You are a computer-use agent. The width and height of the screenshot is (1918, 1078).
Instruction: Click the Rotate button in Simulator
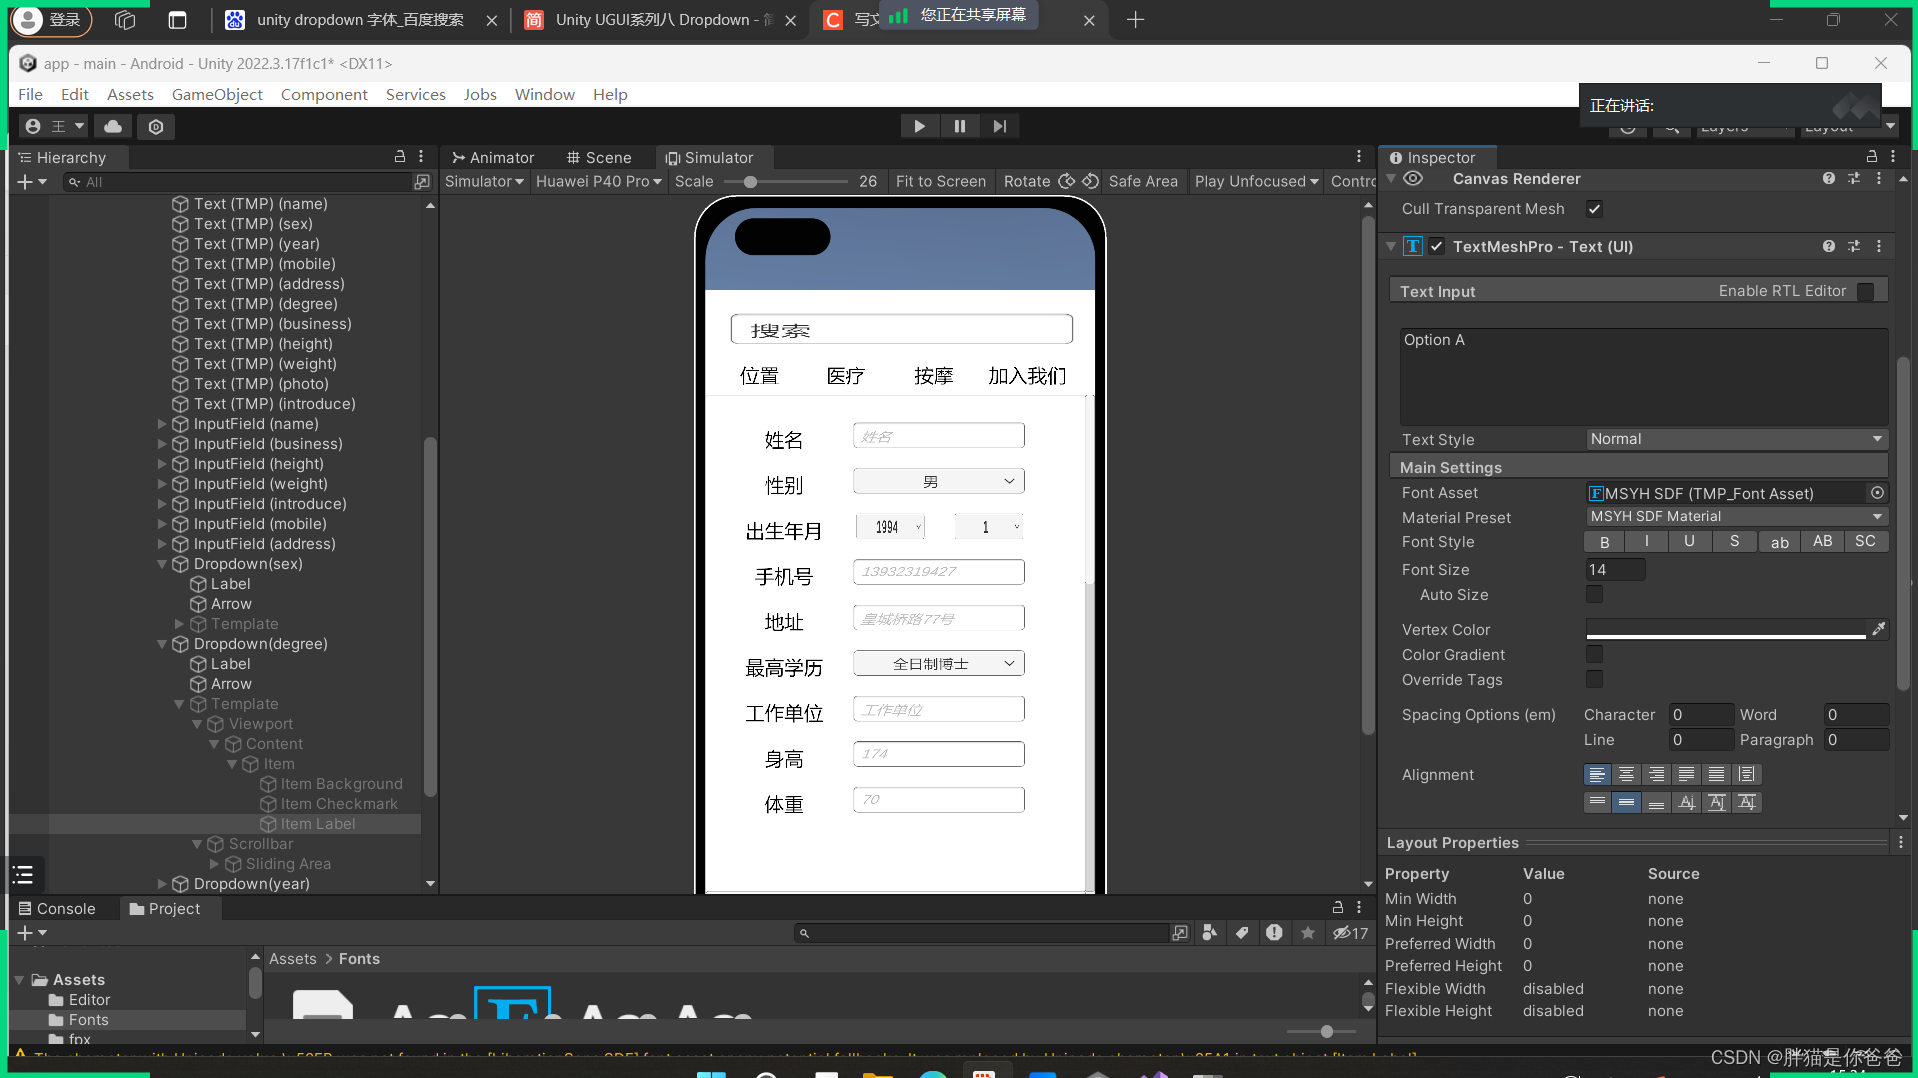click(x=1050, y=181)
